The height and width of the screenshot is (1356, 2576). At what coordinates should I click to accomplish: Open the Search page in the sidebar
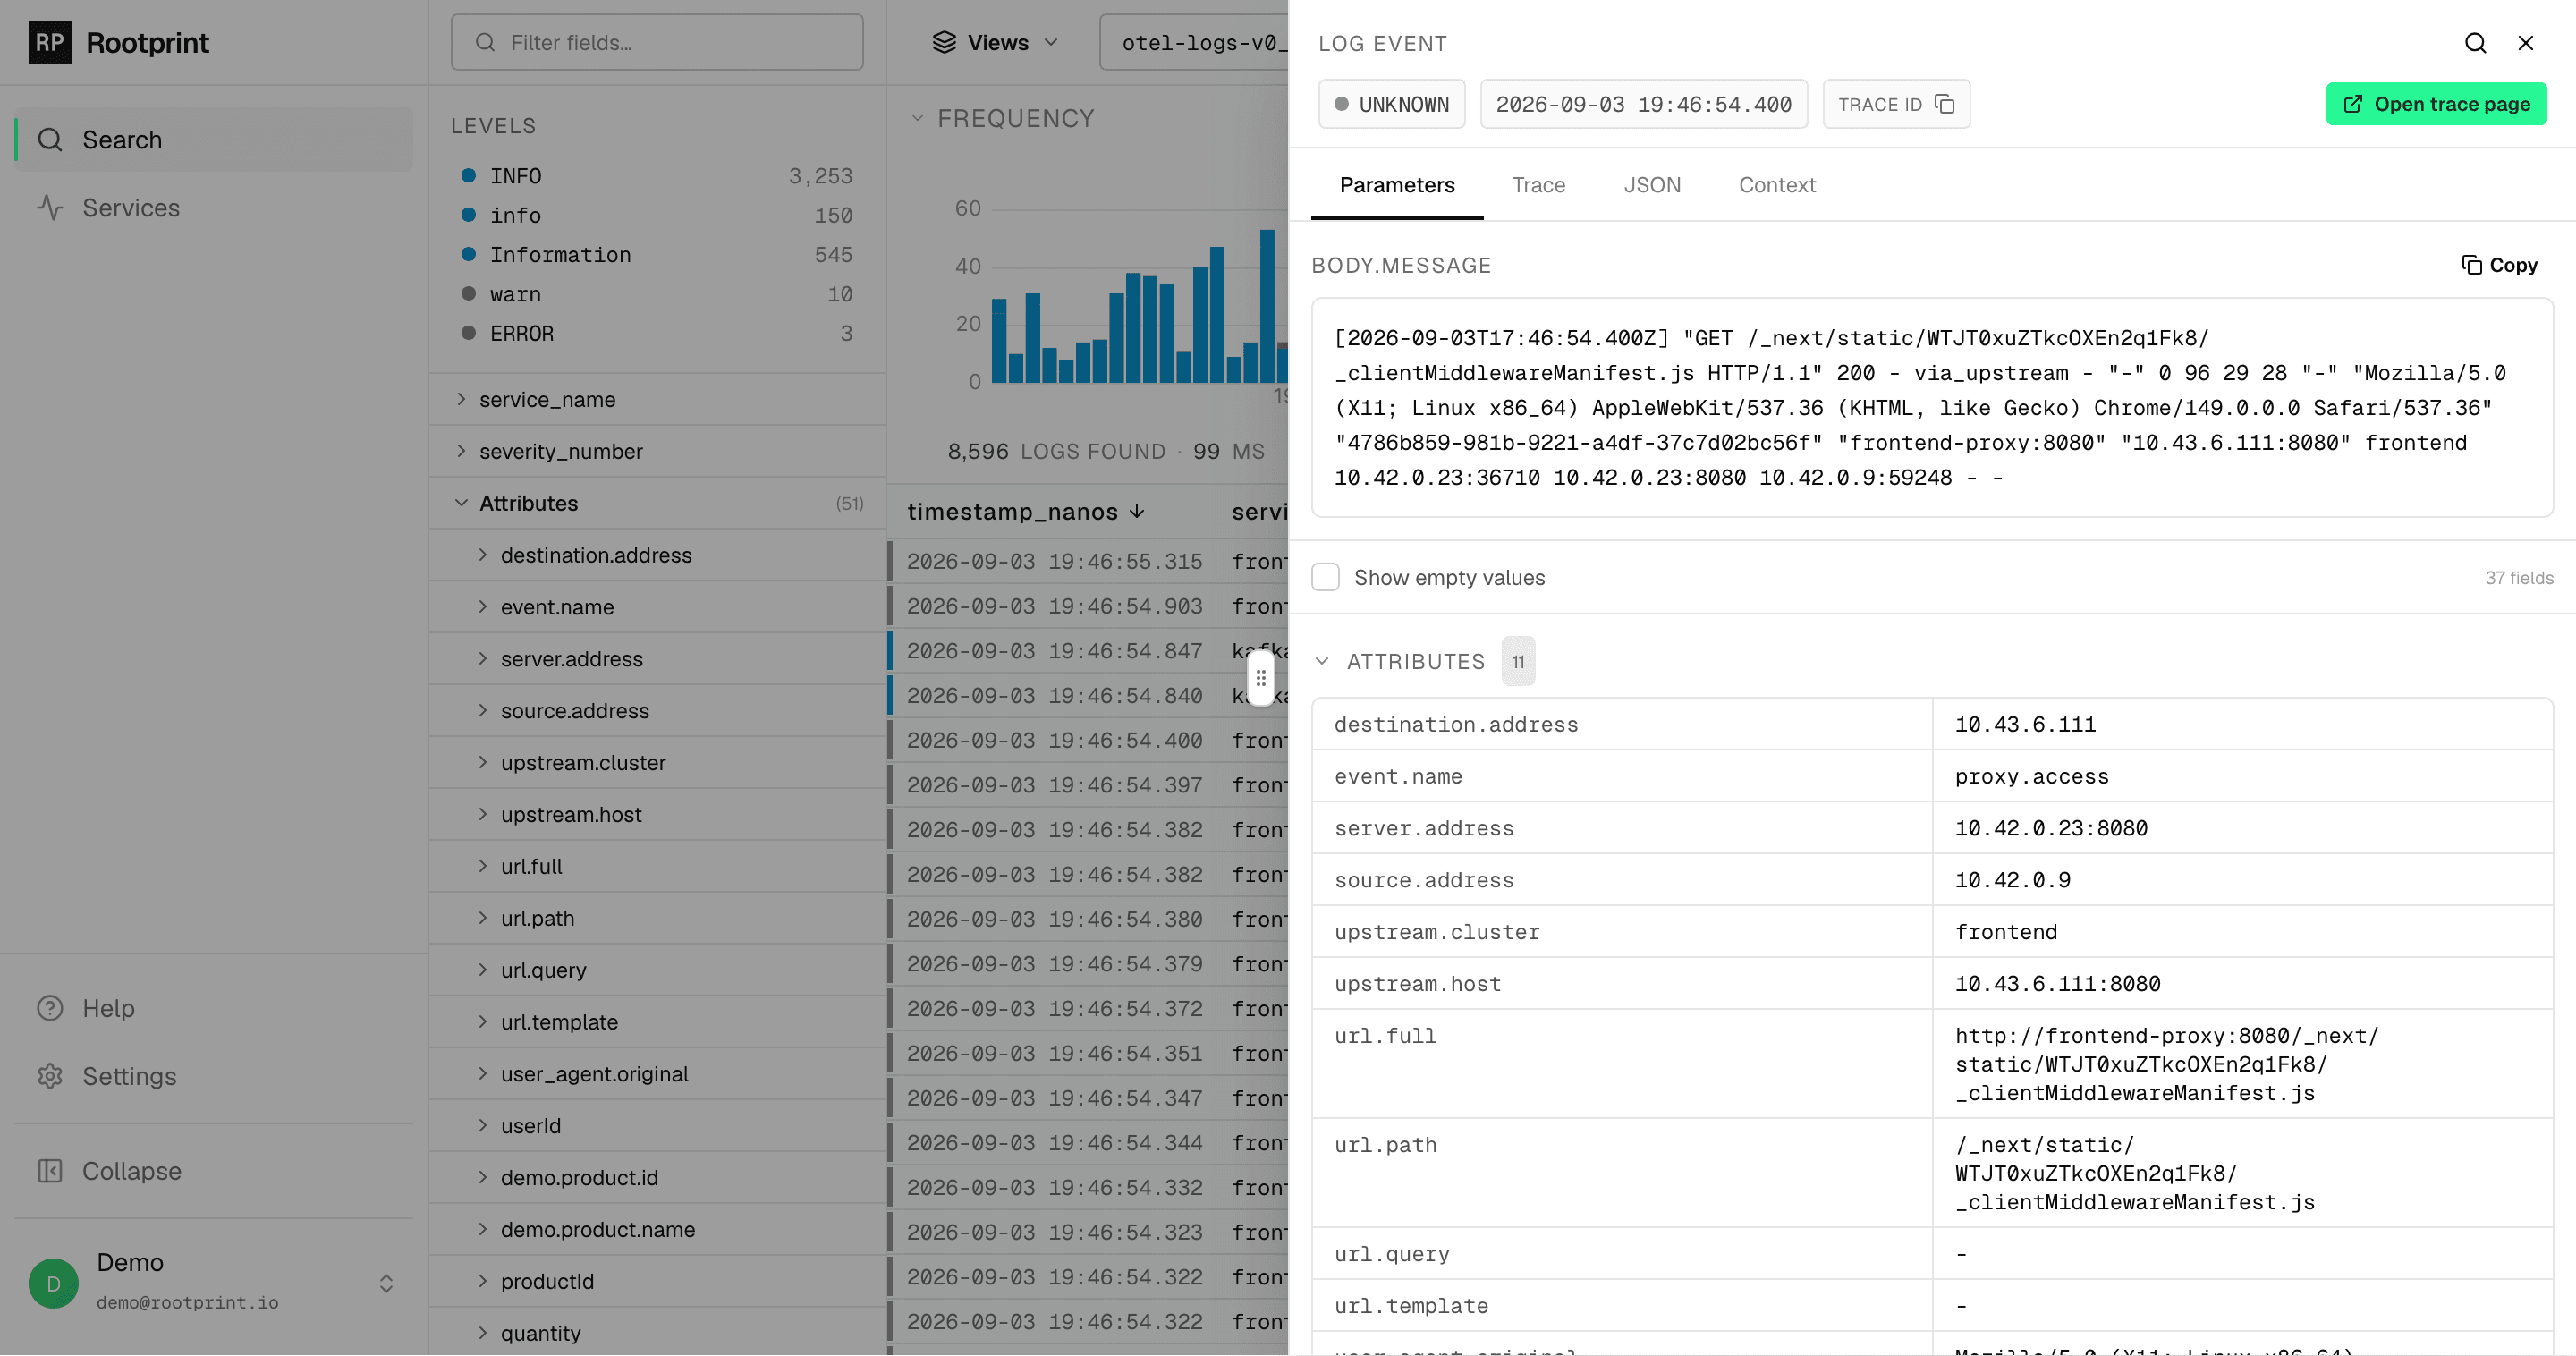pos(214,139)
